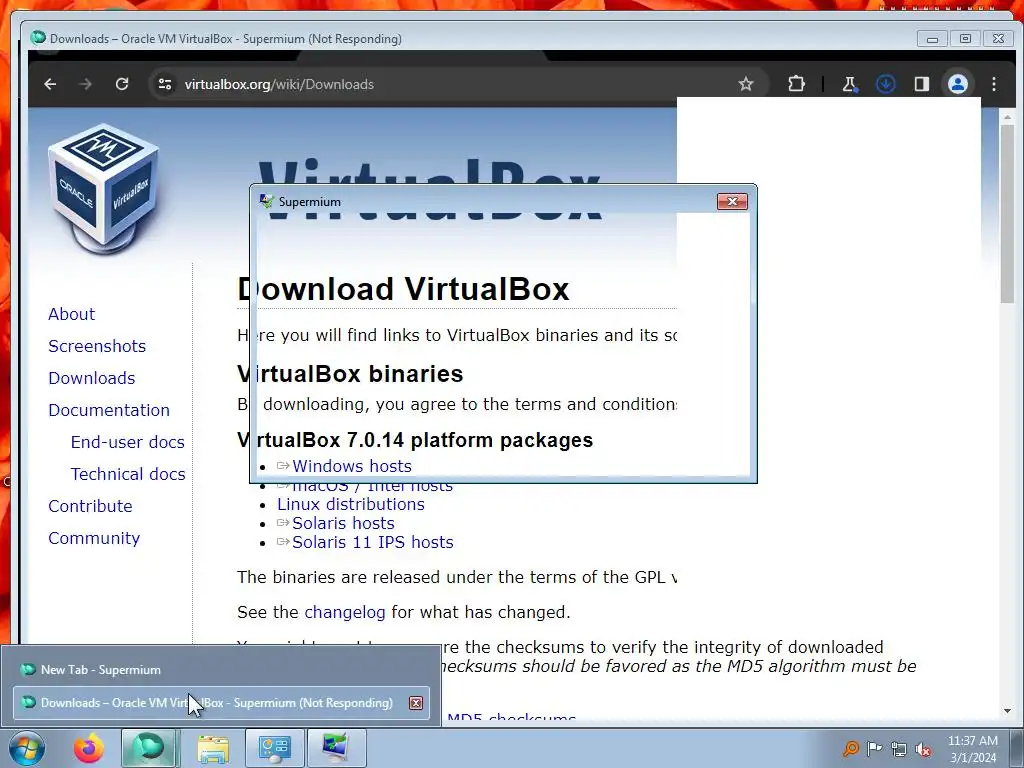
Task: Launch Firefox from the taskbar
Action: tap(89, 748)
